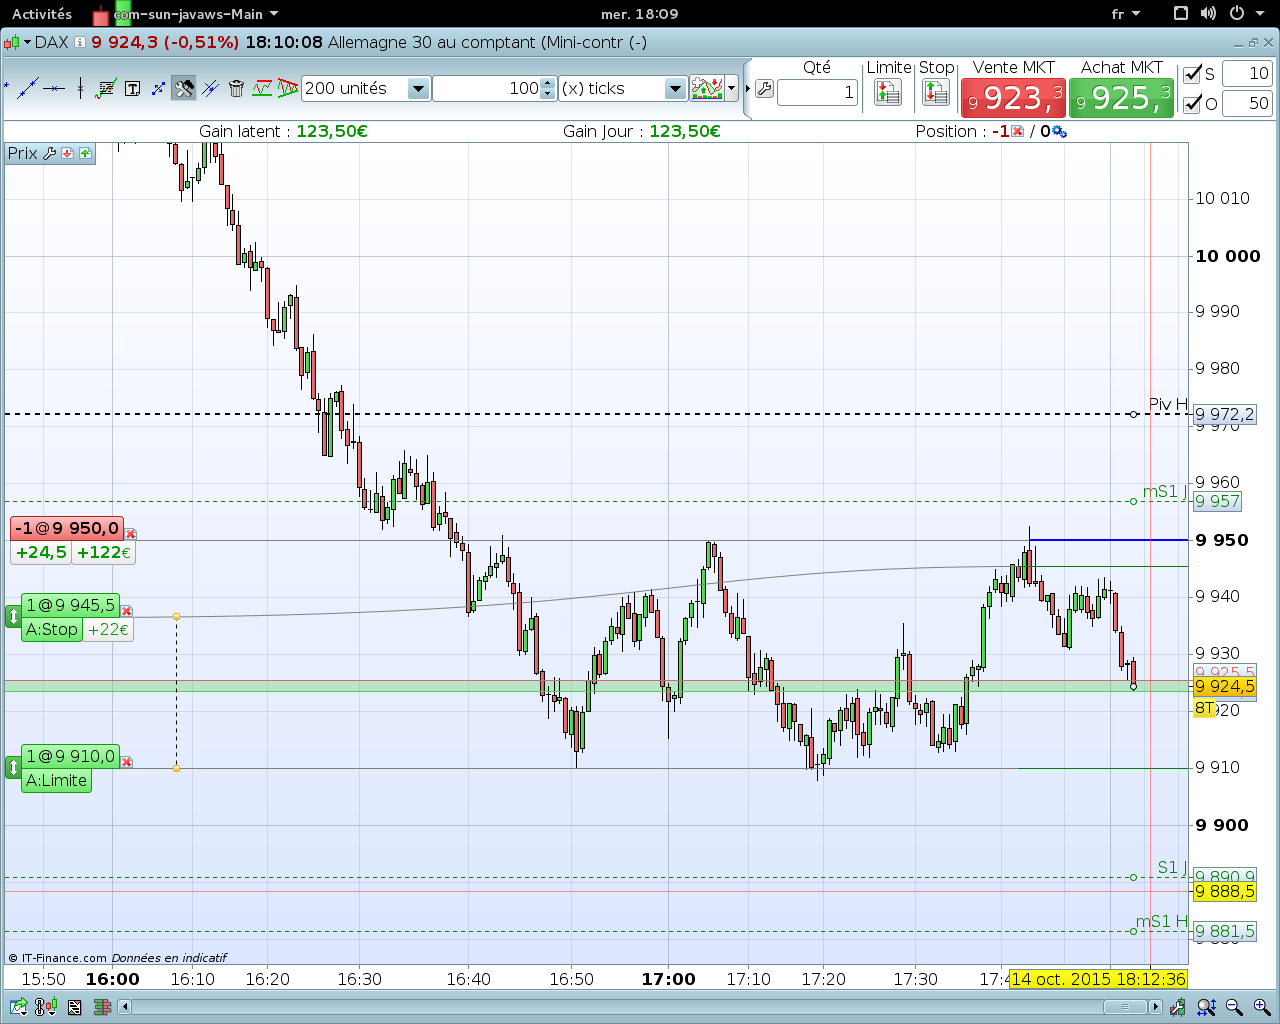Open the indicator list tool

click(x=106, y=88)
